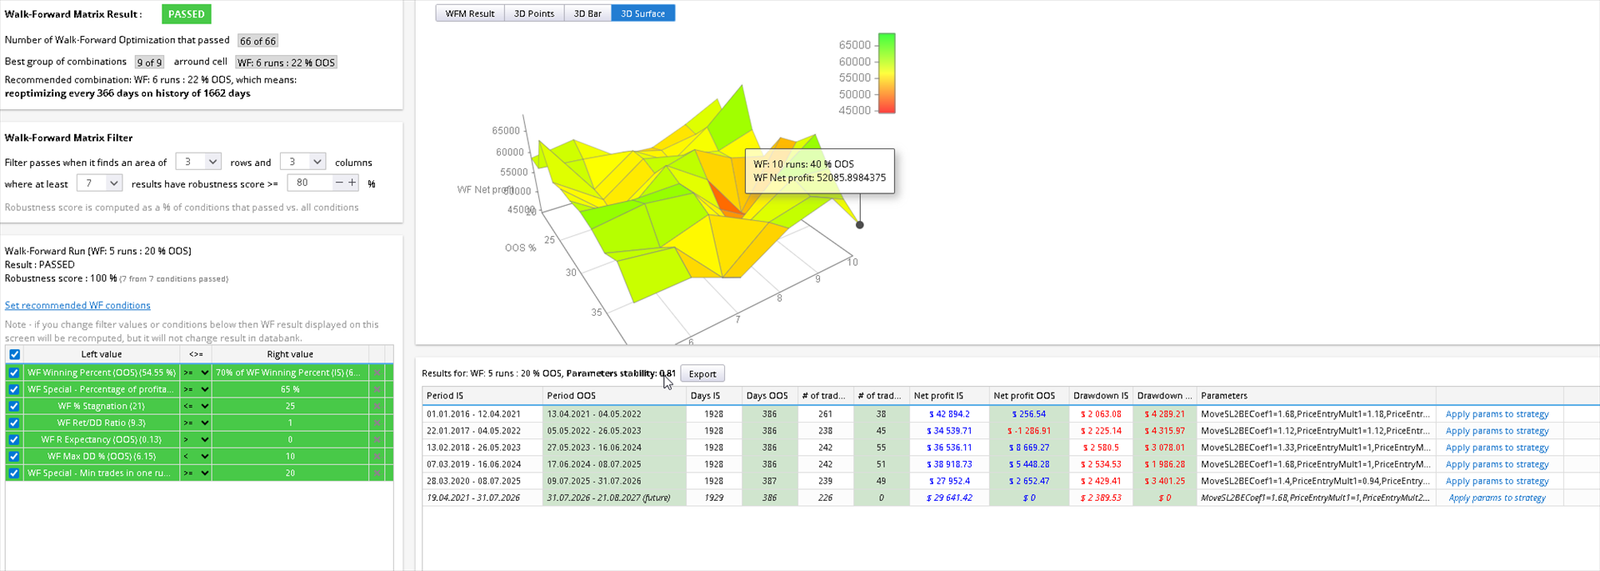Click the Left value column header
The width and height of the screenshot is (1600, 571).
(x=101, y=354)
